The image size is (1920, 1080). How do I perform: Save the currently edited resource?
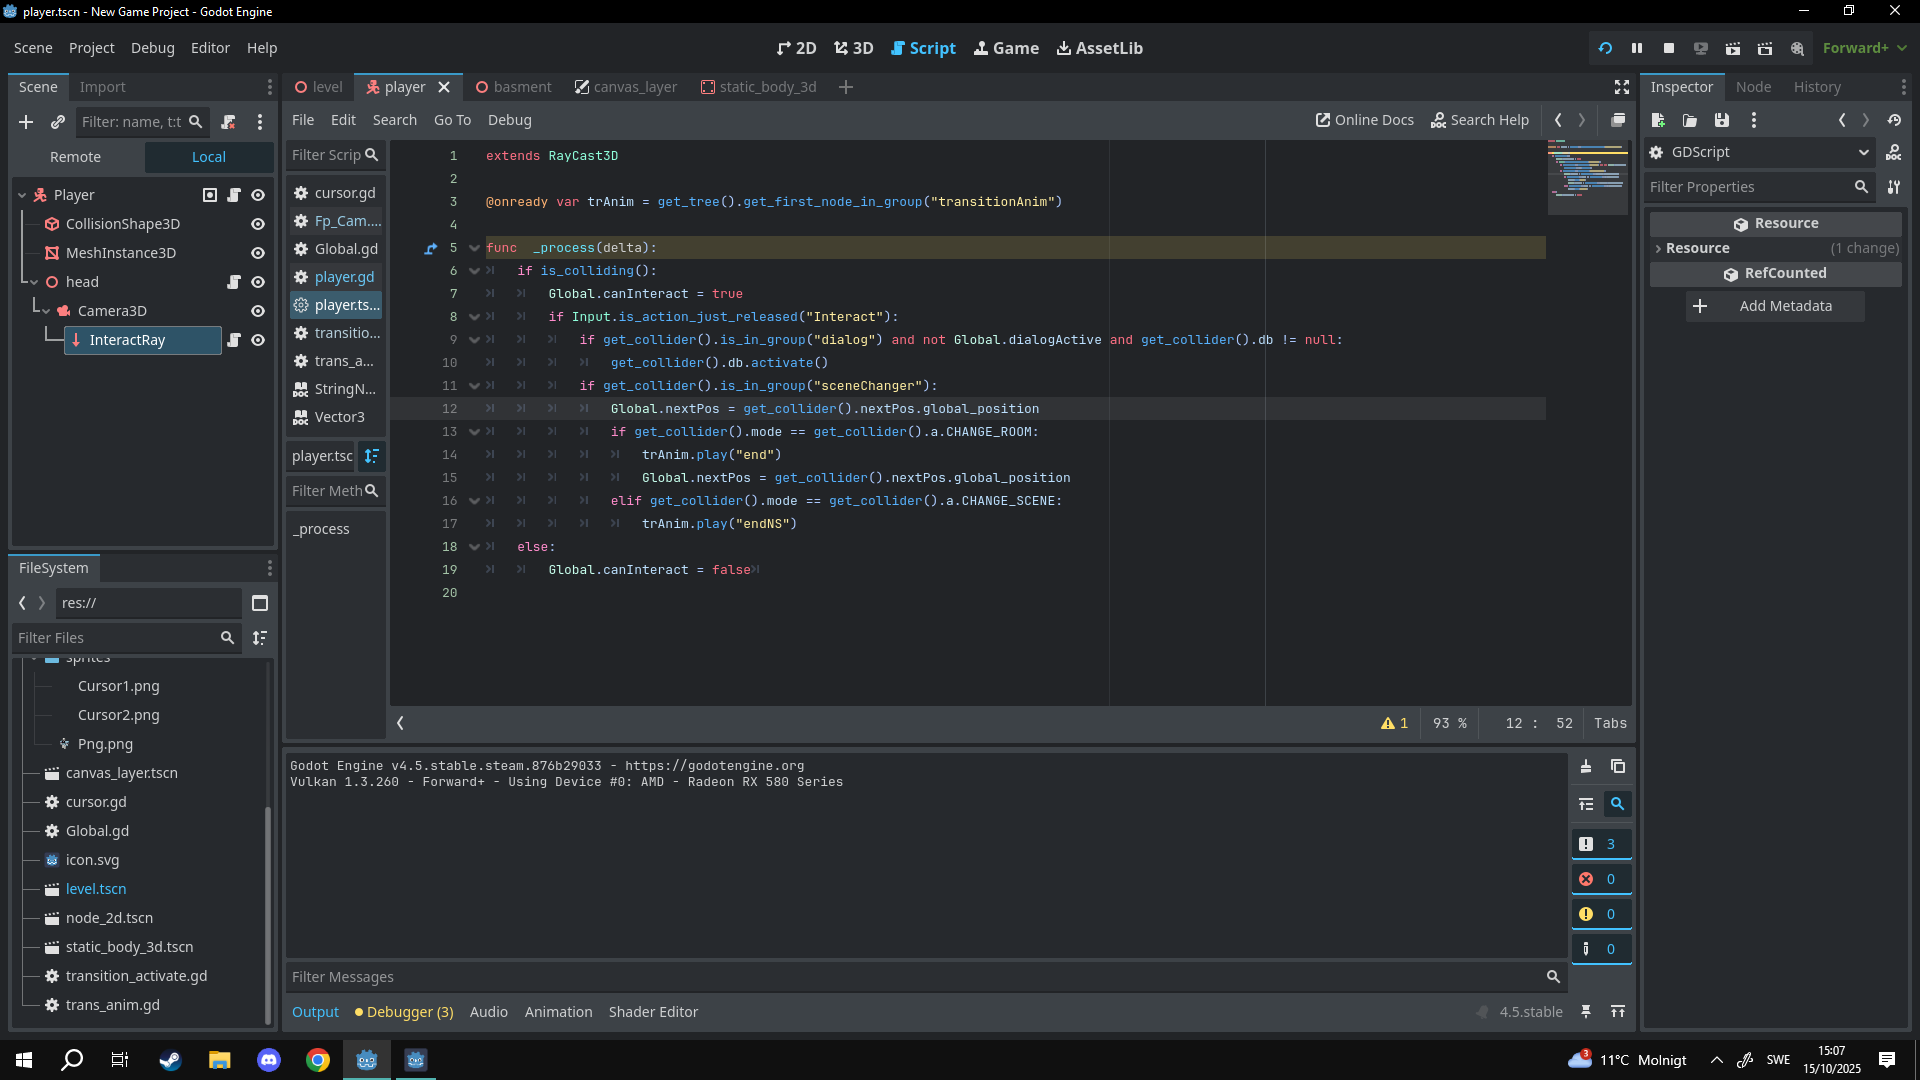coord(1721,120)
